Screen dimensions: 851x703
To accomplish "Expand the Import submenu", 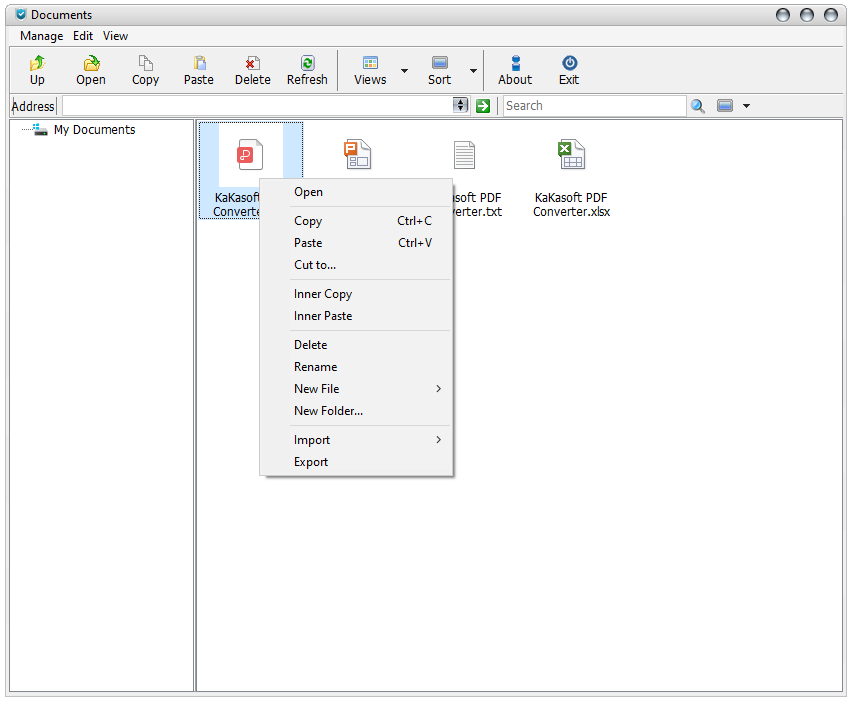I will click(439, 440).
